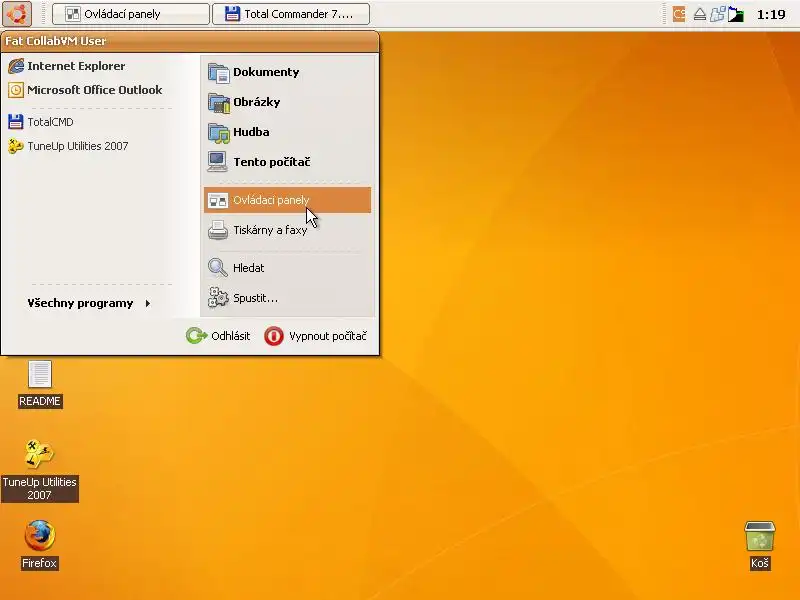
Task: Open Hledat search
Action: pos(287,268)
